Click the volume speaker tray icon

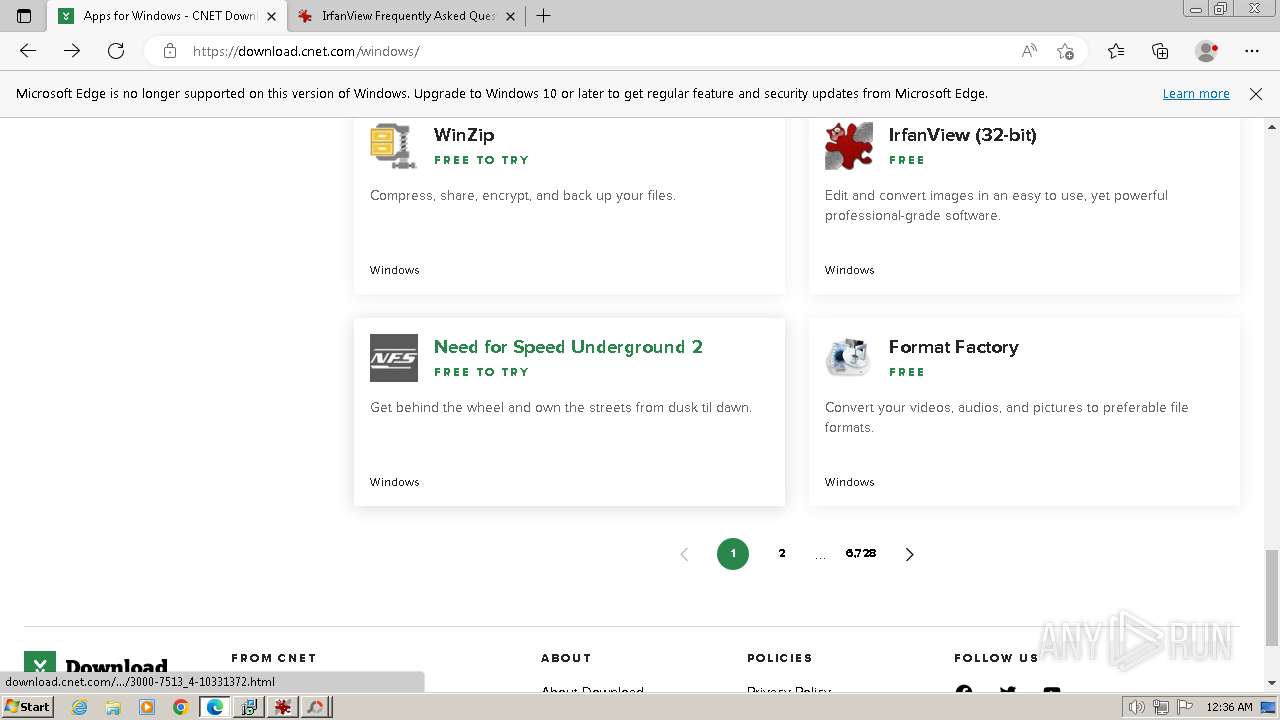point(1137,707)
